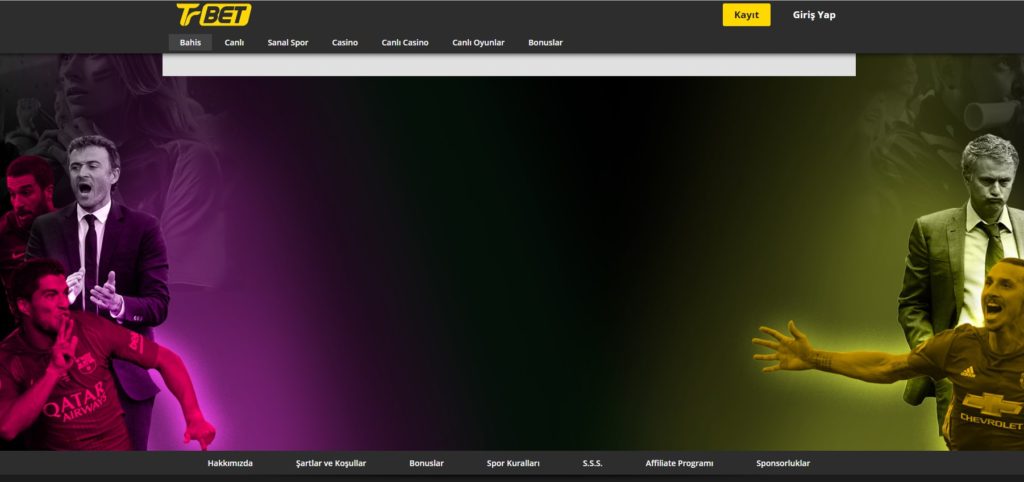Click the empty gray banner below navigation
This screenshot has width=1024, height=482.
[x=509, y=65]
